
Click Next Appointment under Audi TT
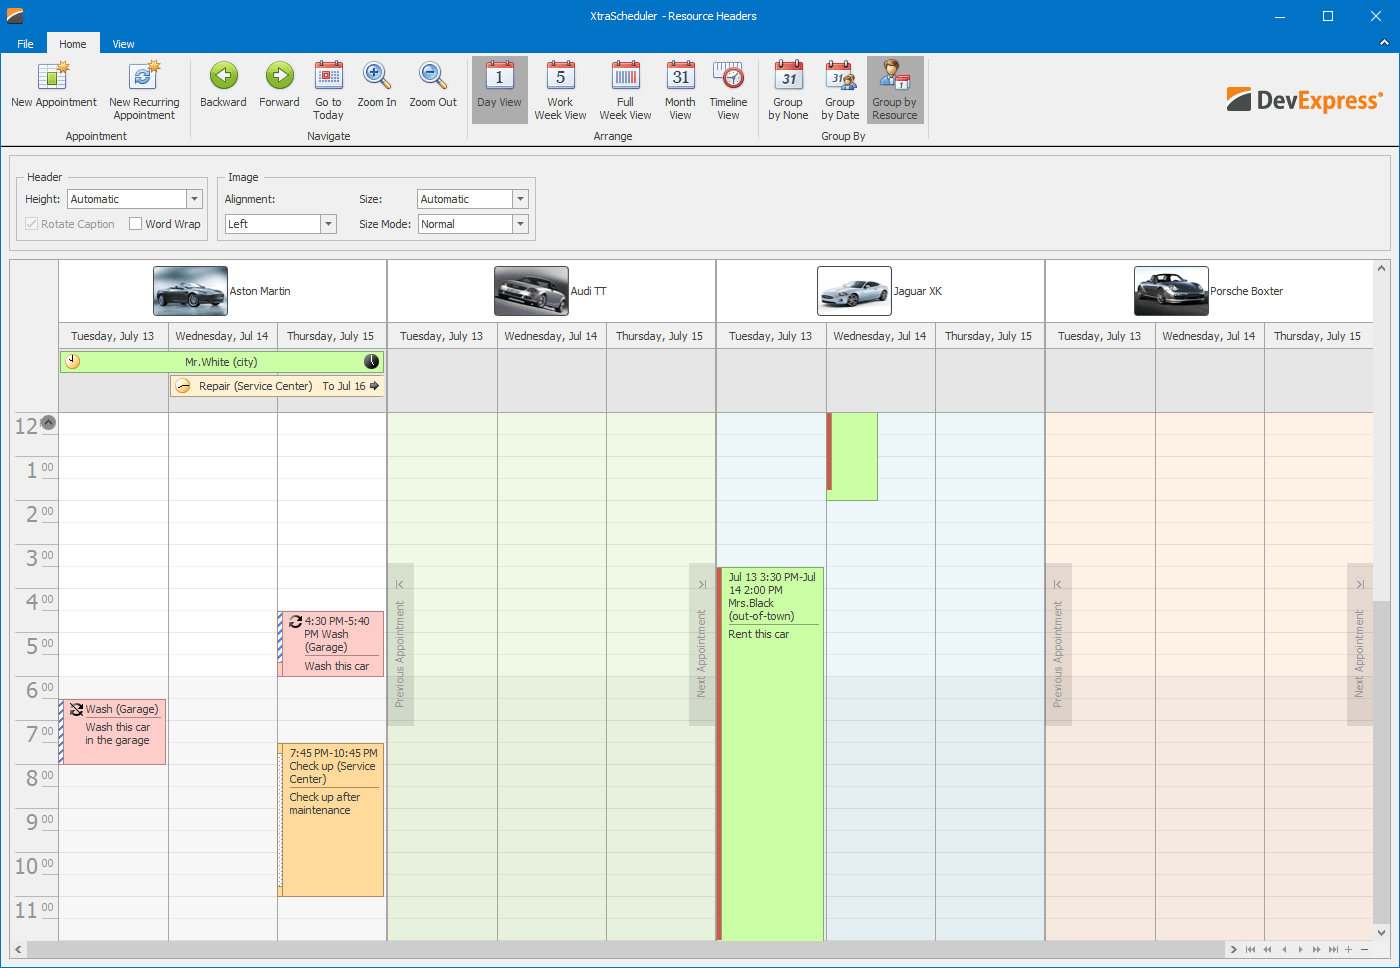pyautogui.click(x=702, y=645)
